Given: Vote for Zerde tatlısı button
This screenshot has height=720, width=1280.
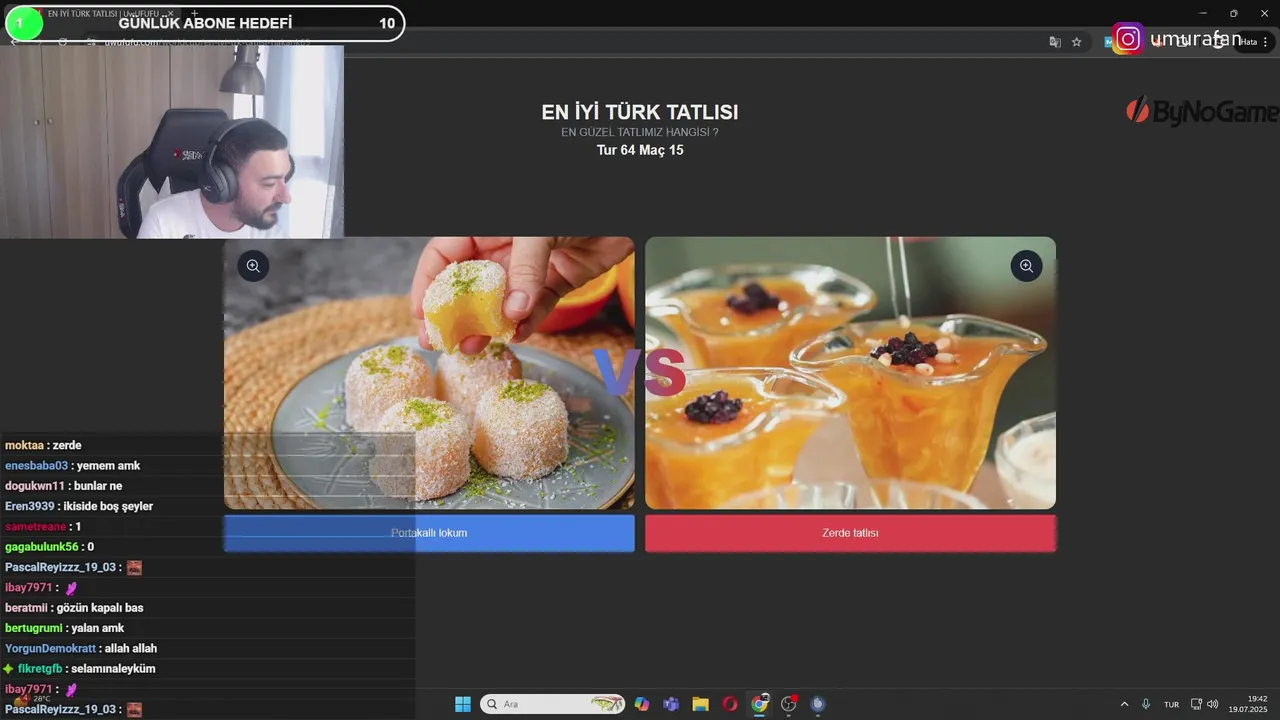Looking at the screenshot, I should point(850,533).
